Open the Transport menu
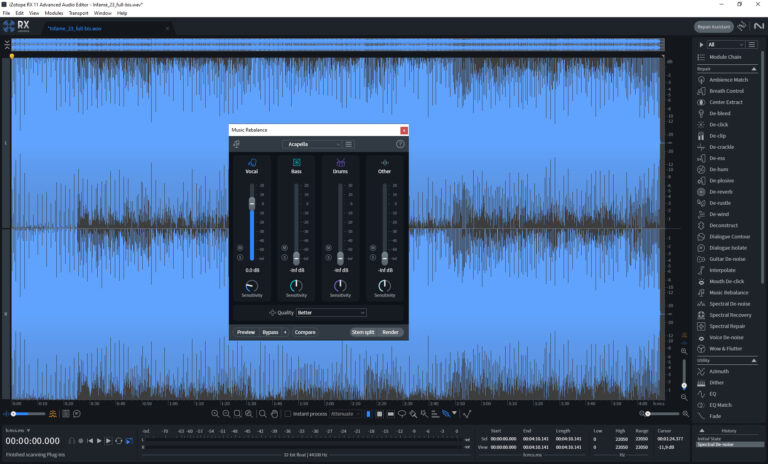 coord(78,13)
